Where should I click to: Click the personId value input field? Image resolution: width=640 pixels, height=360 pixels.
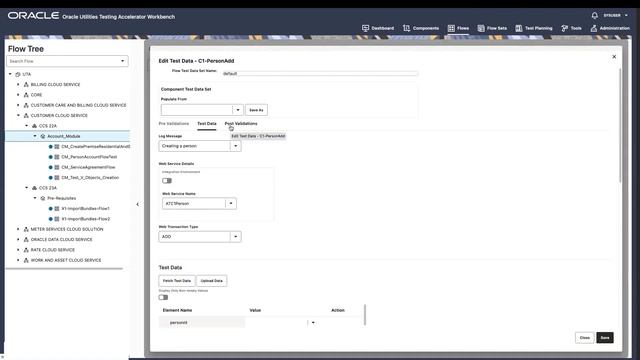tap(276, 322)
